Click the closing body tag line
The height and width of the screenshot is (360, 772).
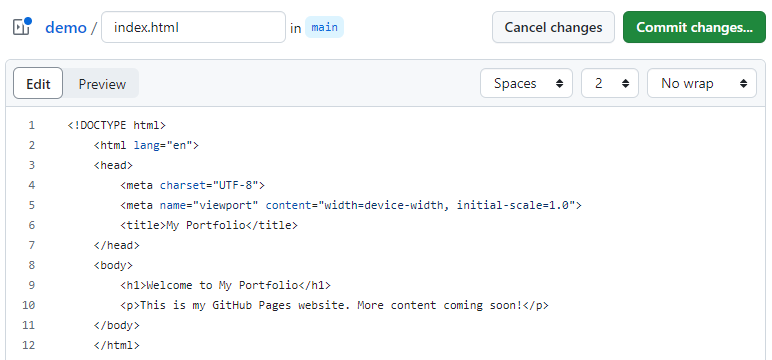[117, 325]
